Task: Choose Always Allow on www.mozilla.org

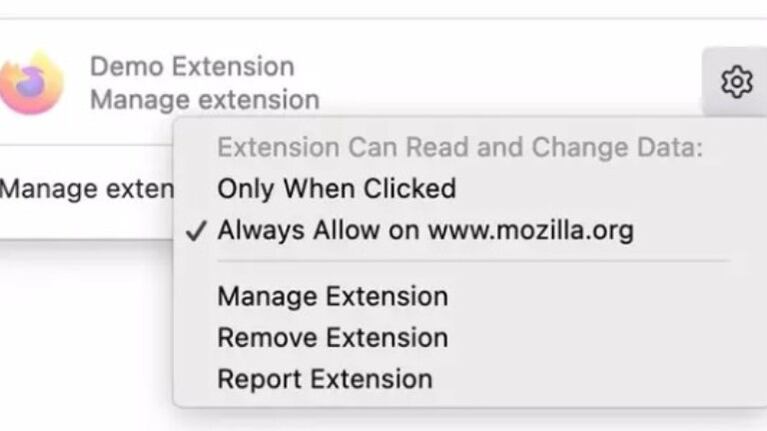Action: pos(425,231)
